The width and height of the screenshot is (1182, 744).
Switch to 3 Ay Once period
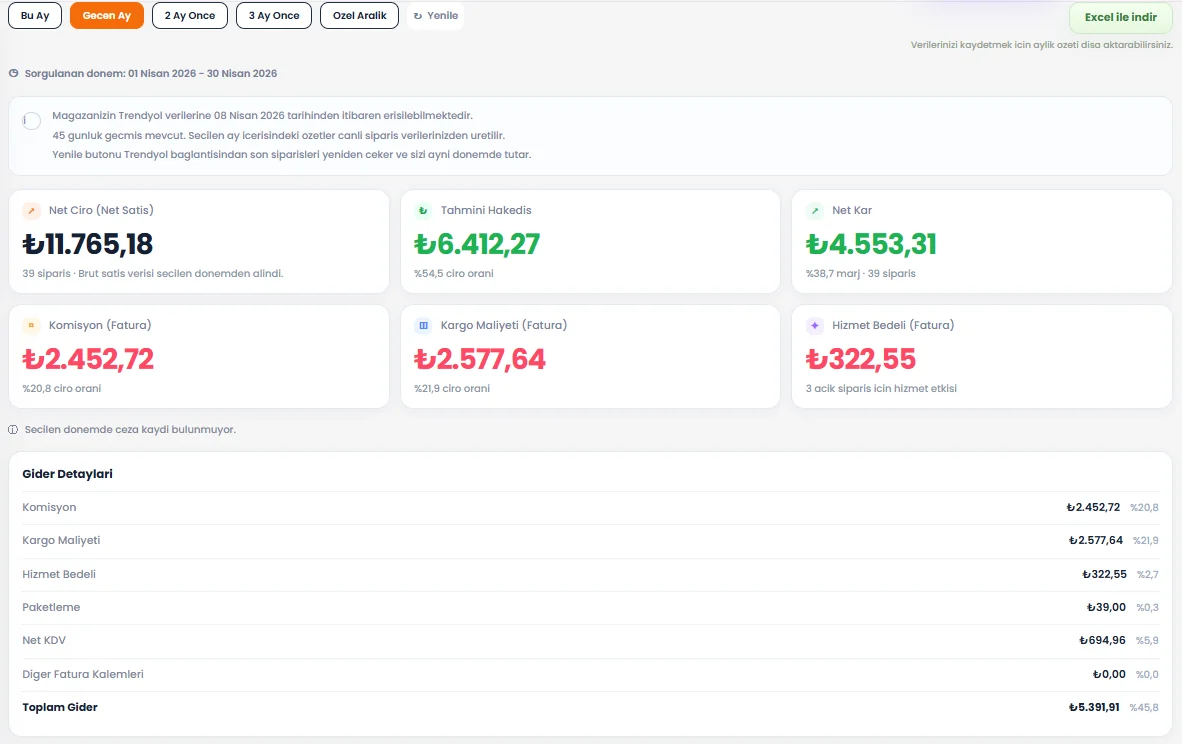pos(274,16)
